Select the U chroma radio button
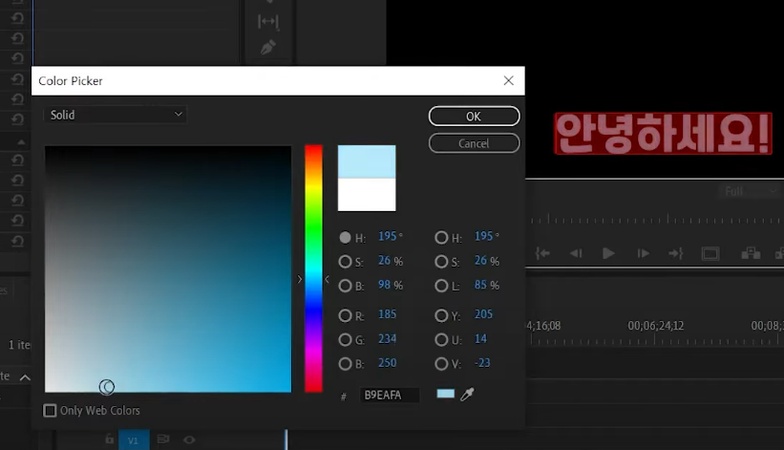Viewport: 784px width, 450px height. click(441, 340)
